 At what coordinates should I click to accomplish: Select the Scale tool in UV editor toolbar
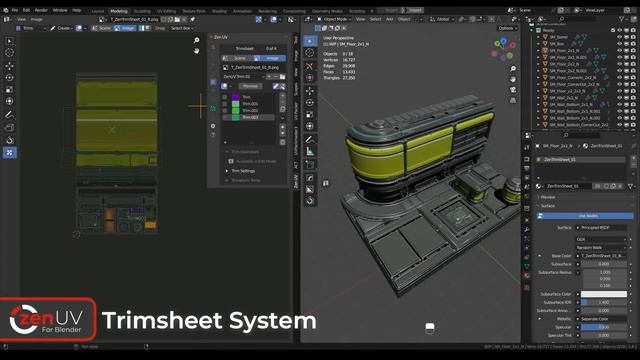[9, 89]
